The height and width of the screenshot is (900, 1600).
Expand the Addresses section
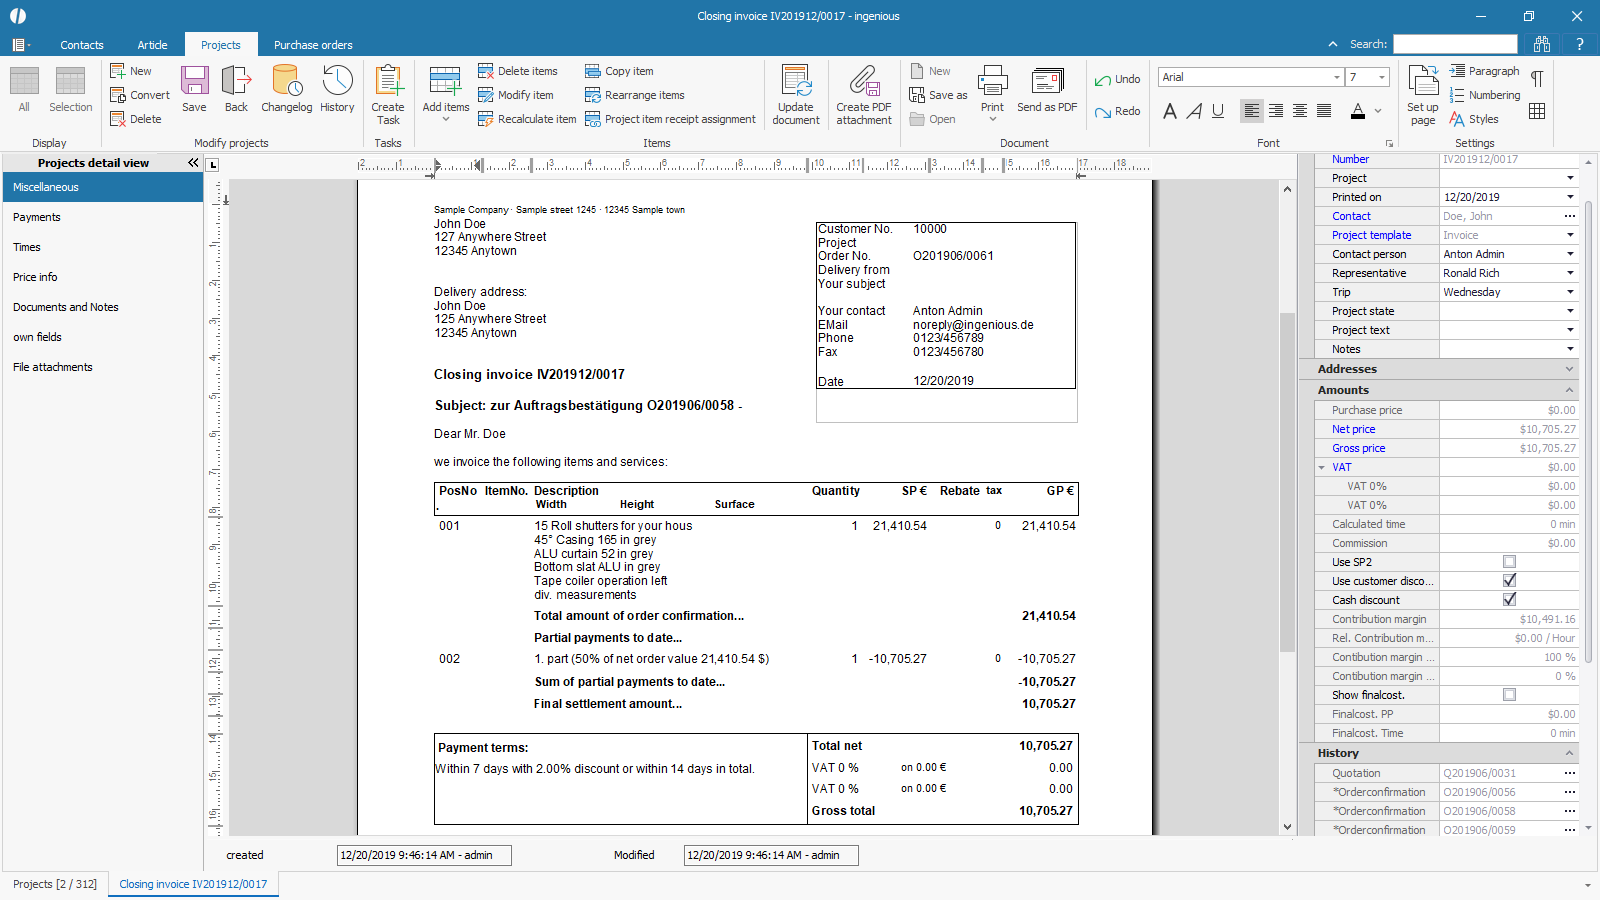tap(1569, 369)
